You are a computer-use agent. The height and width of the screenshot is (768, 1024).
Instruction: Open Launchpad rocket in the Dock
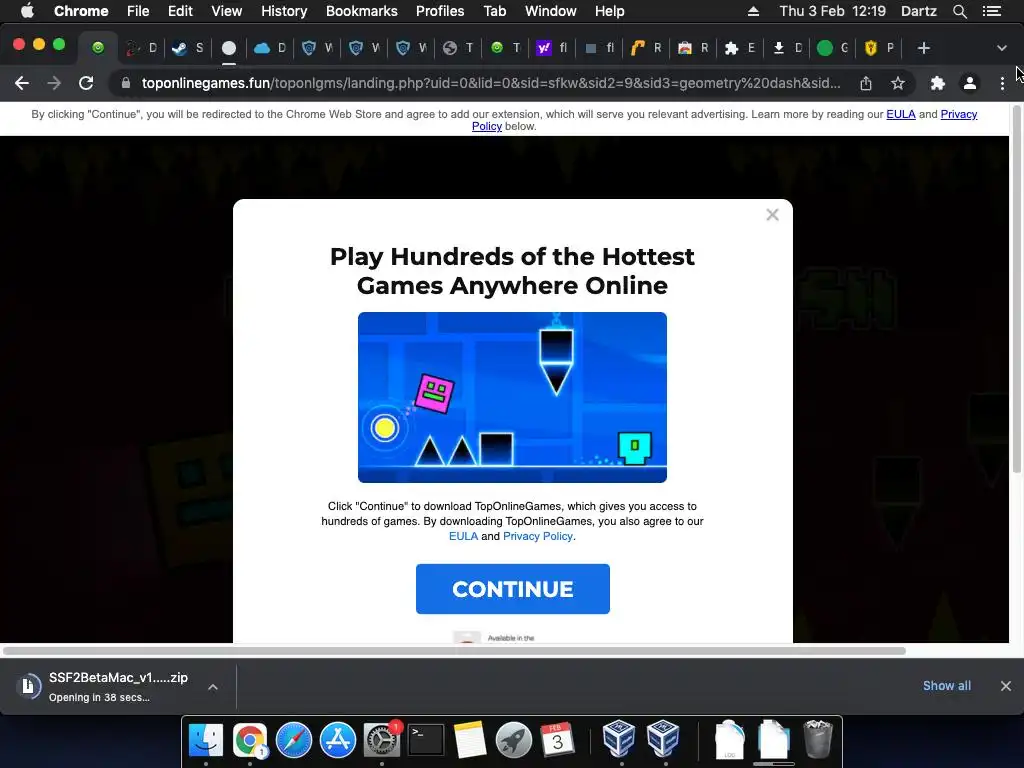click(514, 740)
